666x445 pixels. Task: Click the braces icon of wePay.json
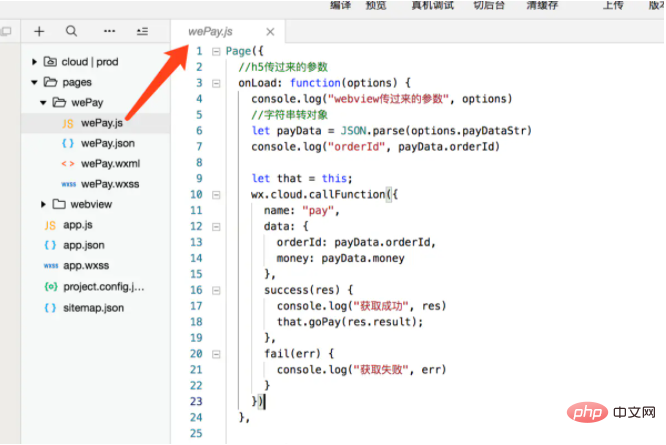[x=68, y=144]
